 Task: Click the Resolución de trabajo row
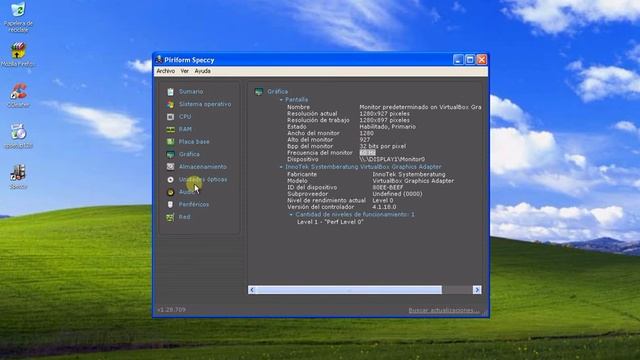click(348, 120)
